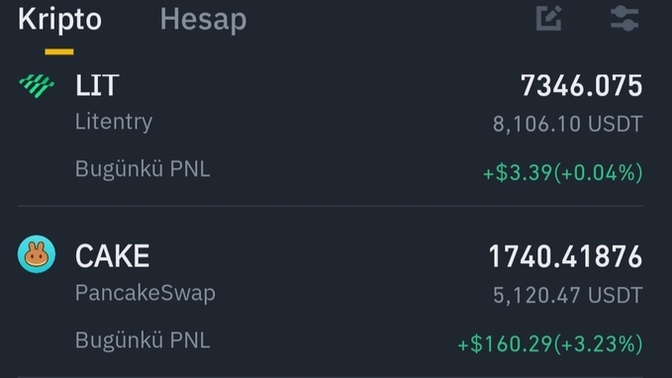The height and width of the screenshot is (378, 672).
Task: Tap the 8,106.10 USDT value
Action: [568, 124]
